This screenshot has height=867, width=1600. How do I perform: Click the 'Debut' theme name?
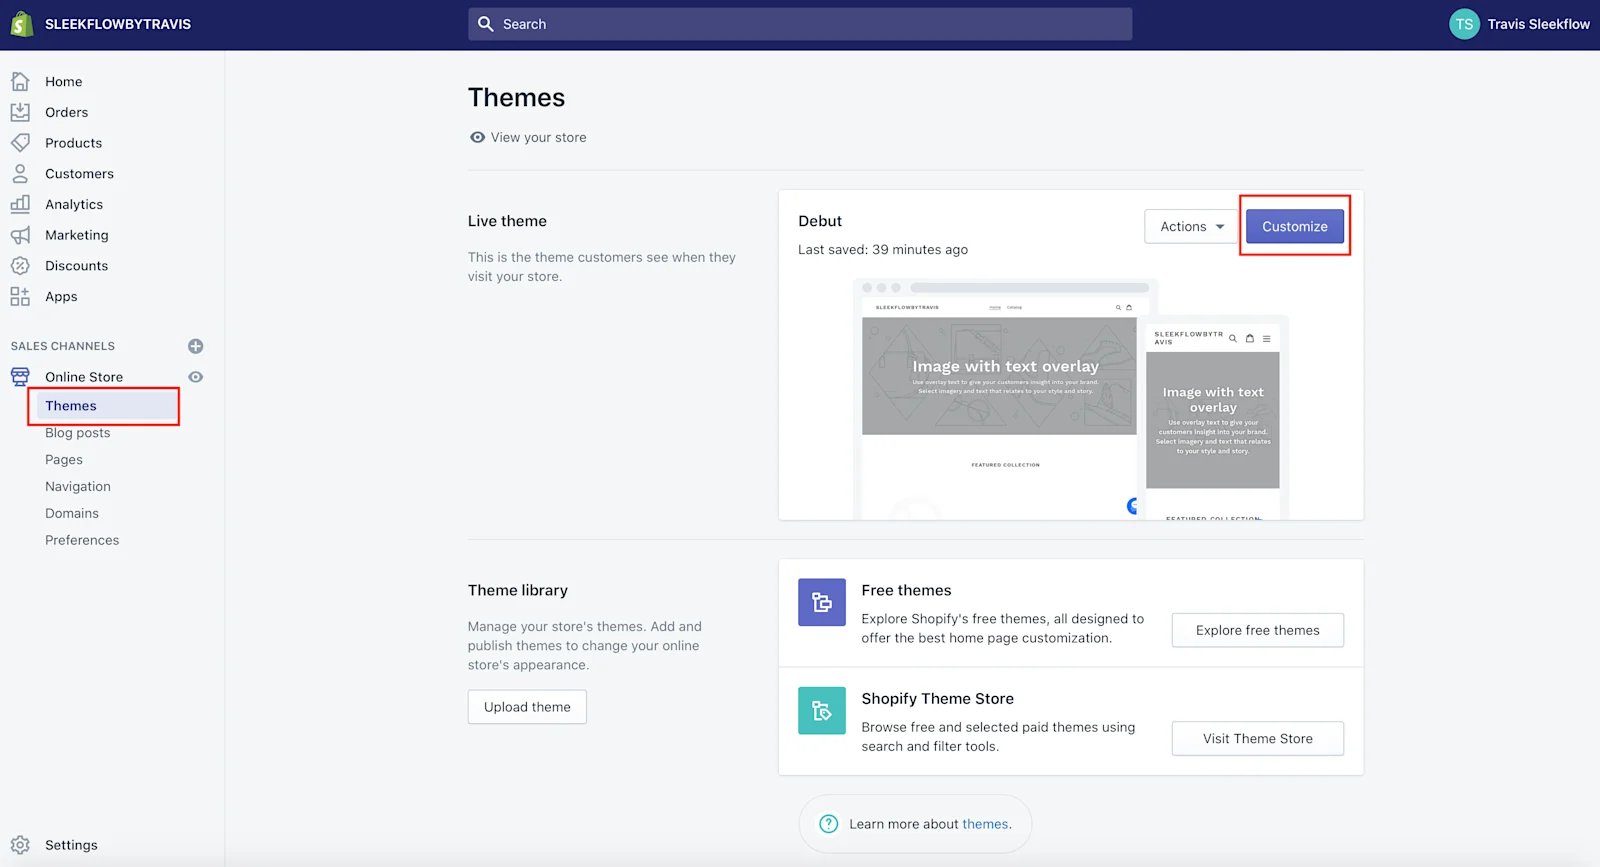(820, 221)
